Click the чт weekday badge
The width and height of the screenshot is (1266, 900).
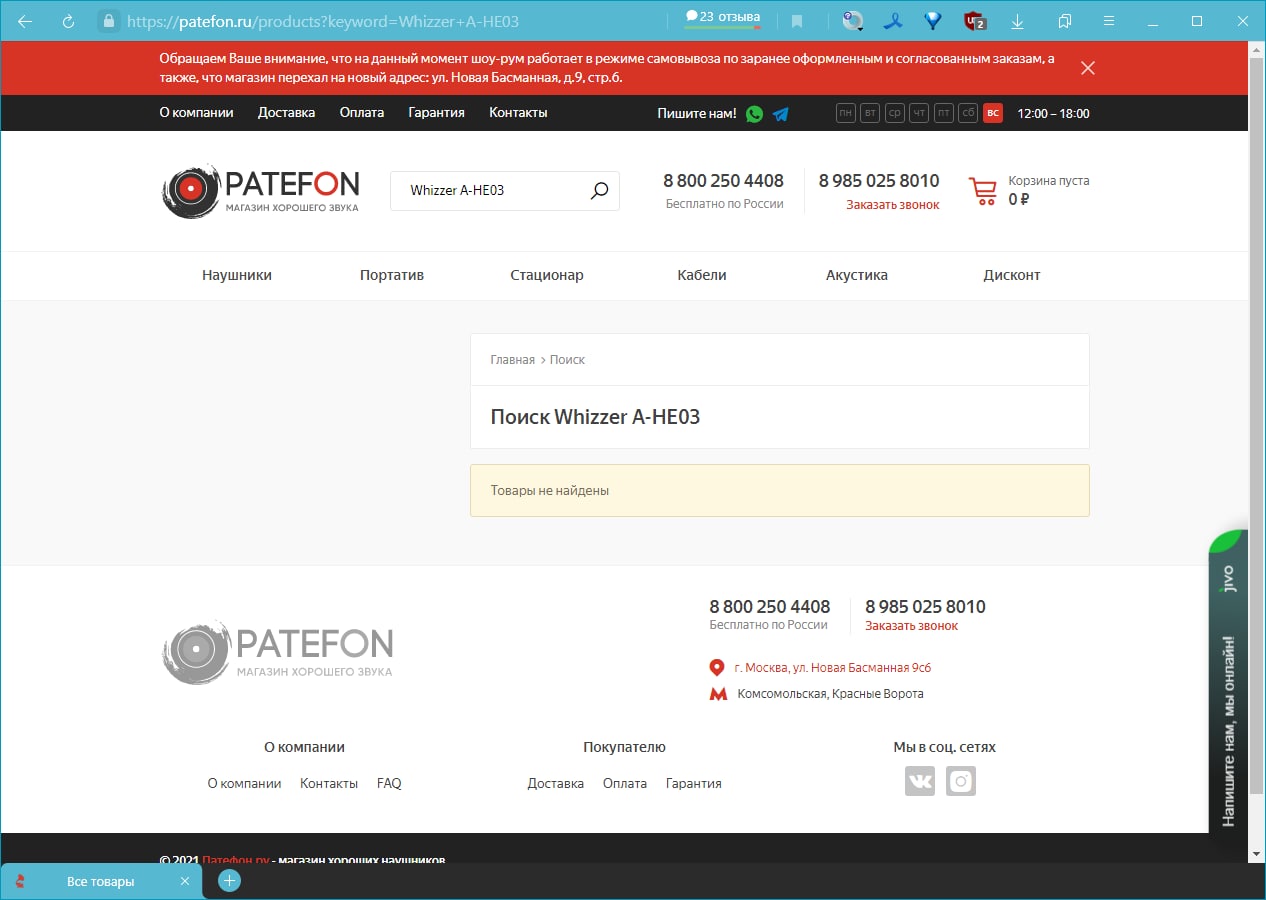point(919,113)
